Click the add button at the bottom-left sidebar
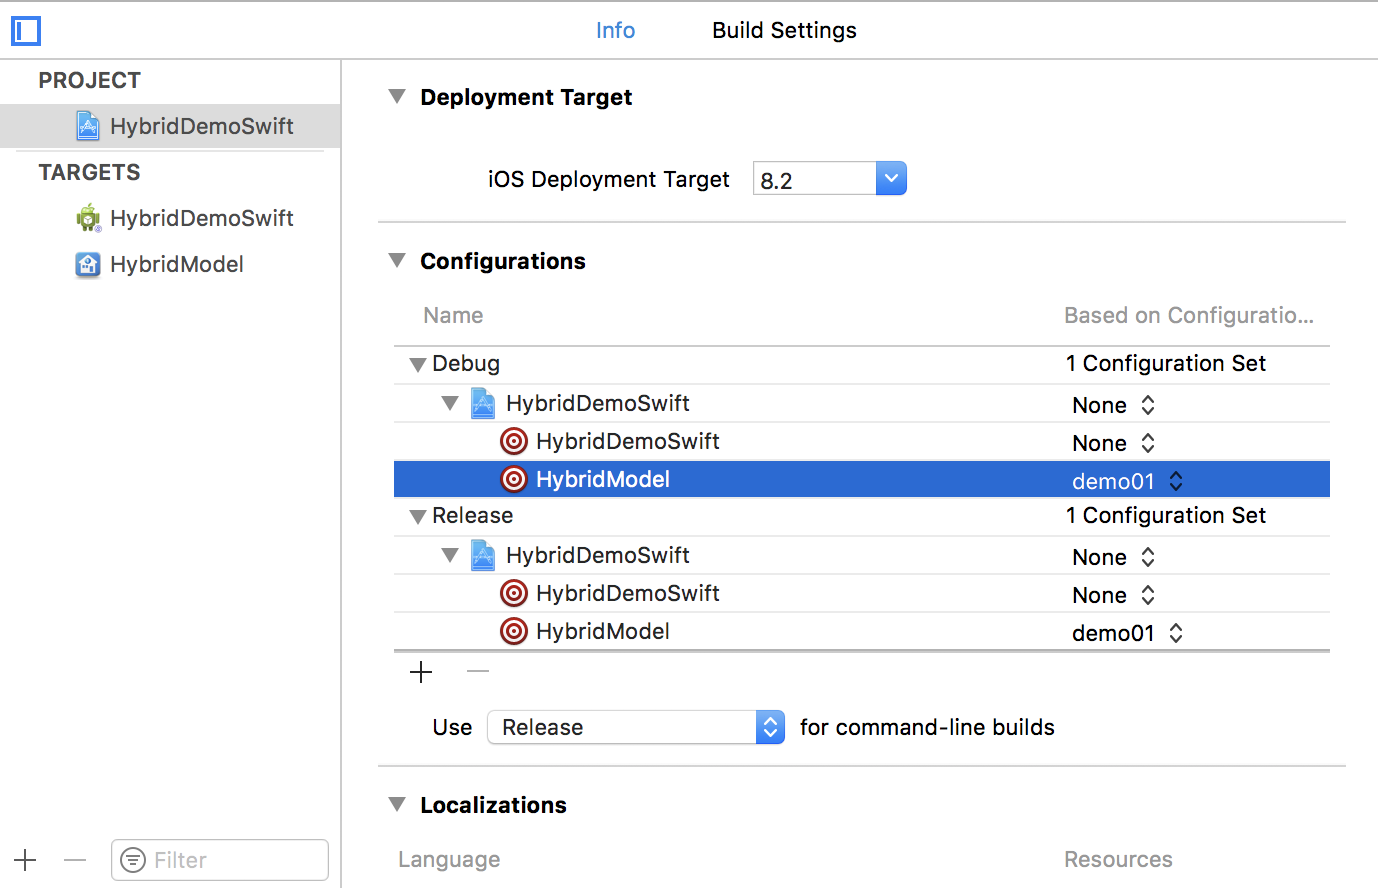The width and height of the screenshot is (1378, 888). (25, 860)
